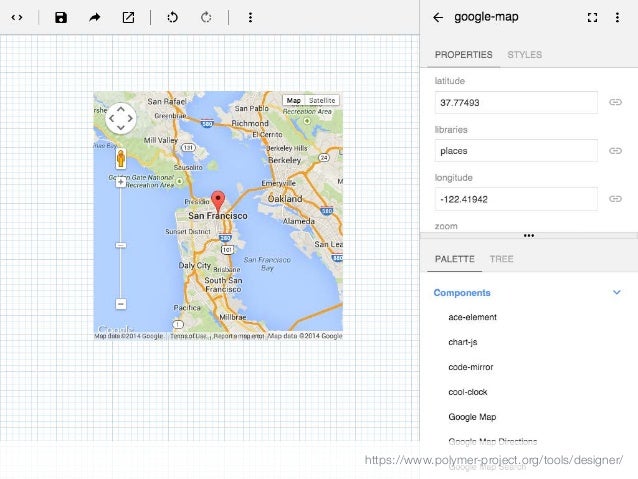Select the Street View pegman icon
638x479 pixels.
121,158
